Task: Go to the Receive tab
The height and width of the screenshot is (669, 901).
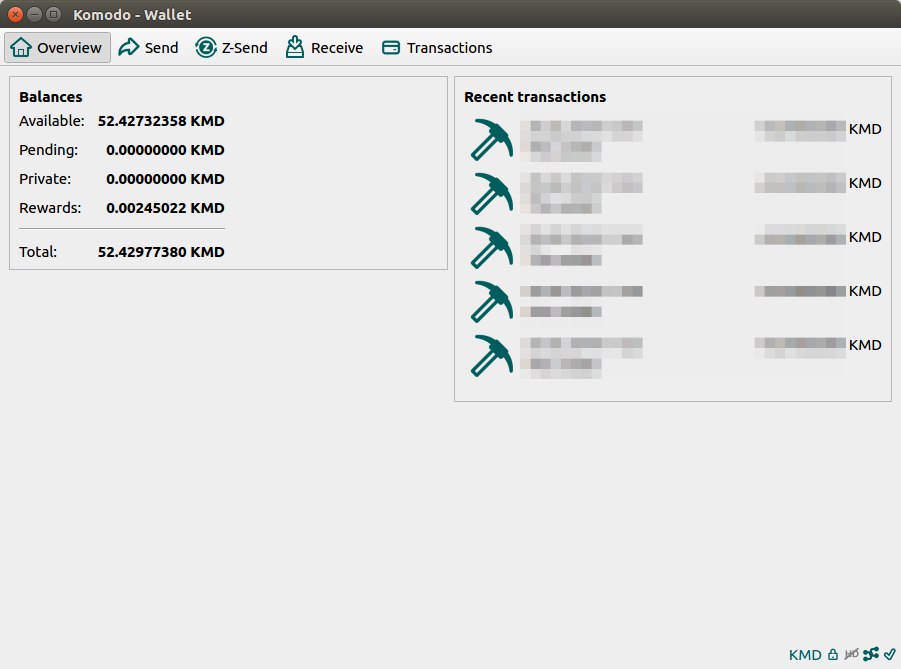Action: [x=325, y=48]
